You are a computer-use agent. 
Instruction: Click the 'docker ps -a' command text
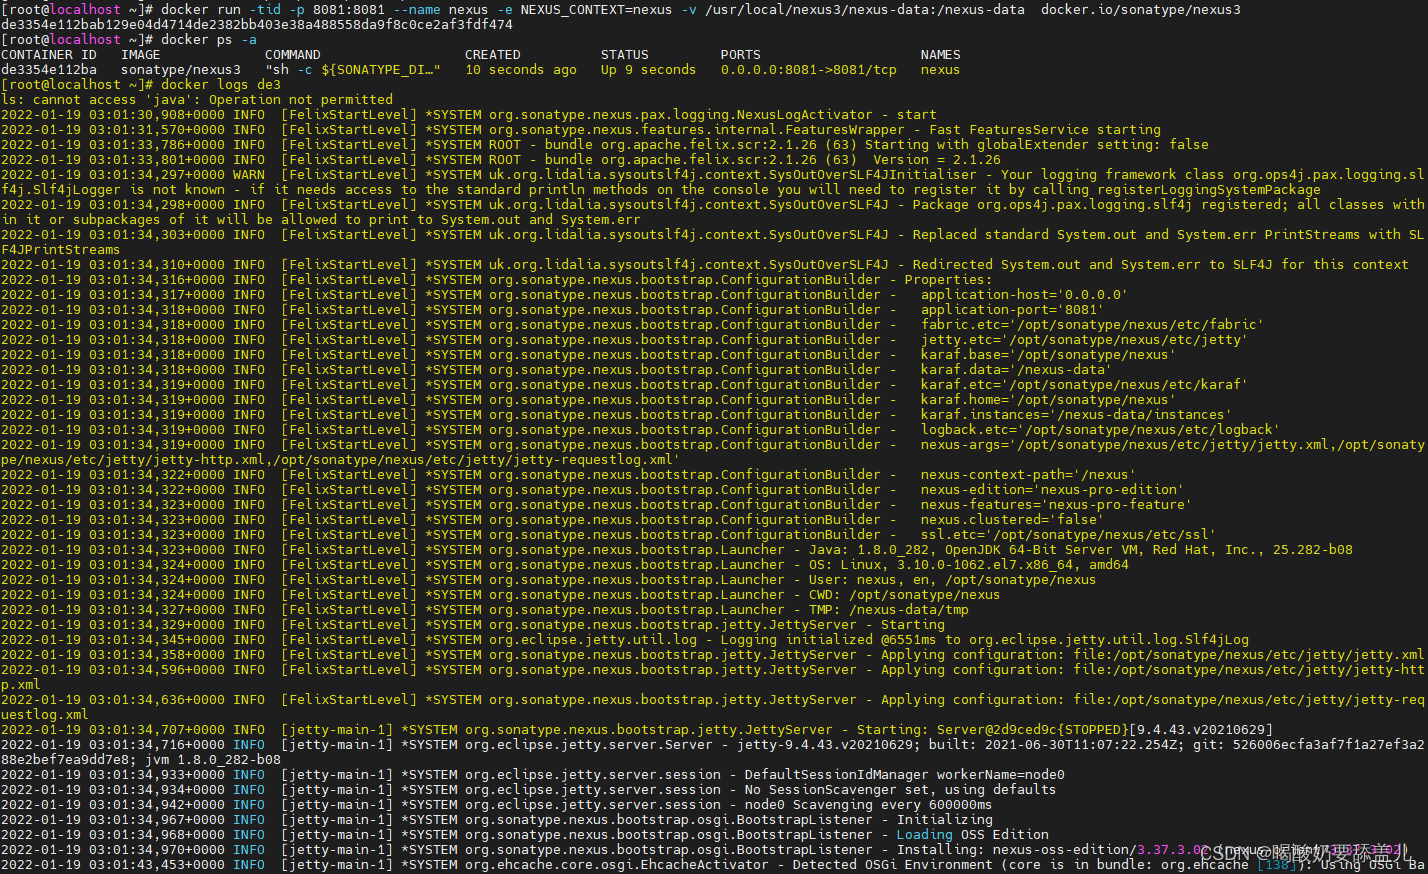209,40
